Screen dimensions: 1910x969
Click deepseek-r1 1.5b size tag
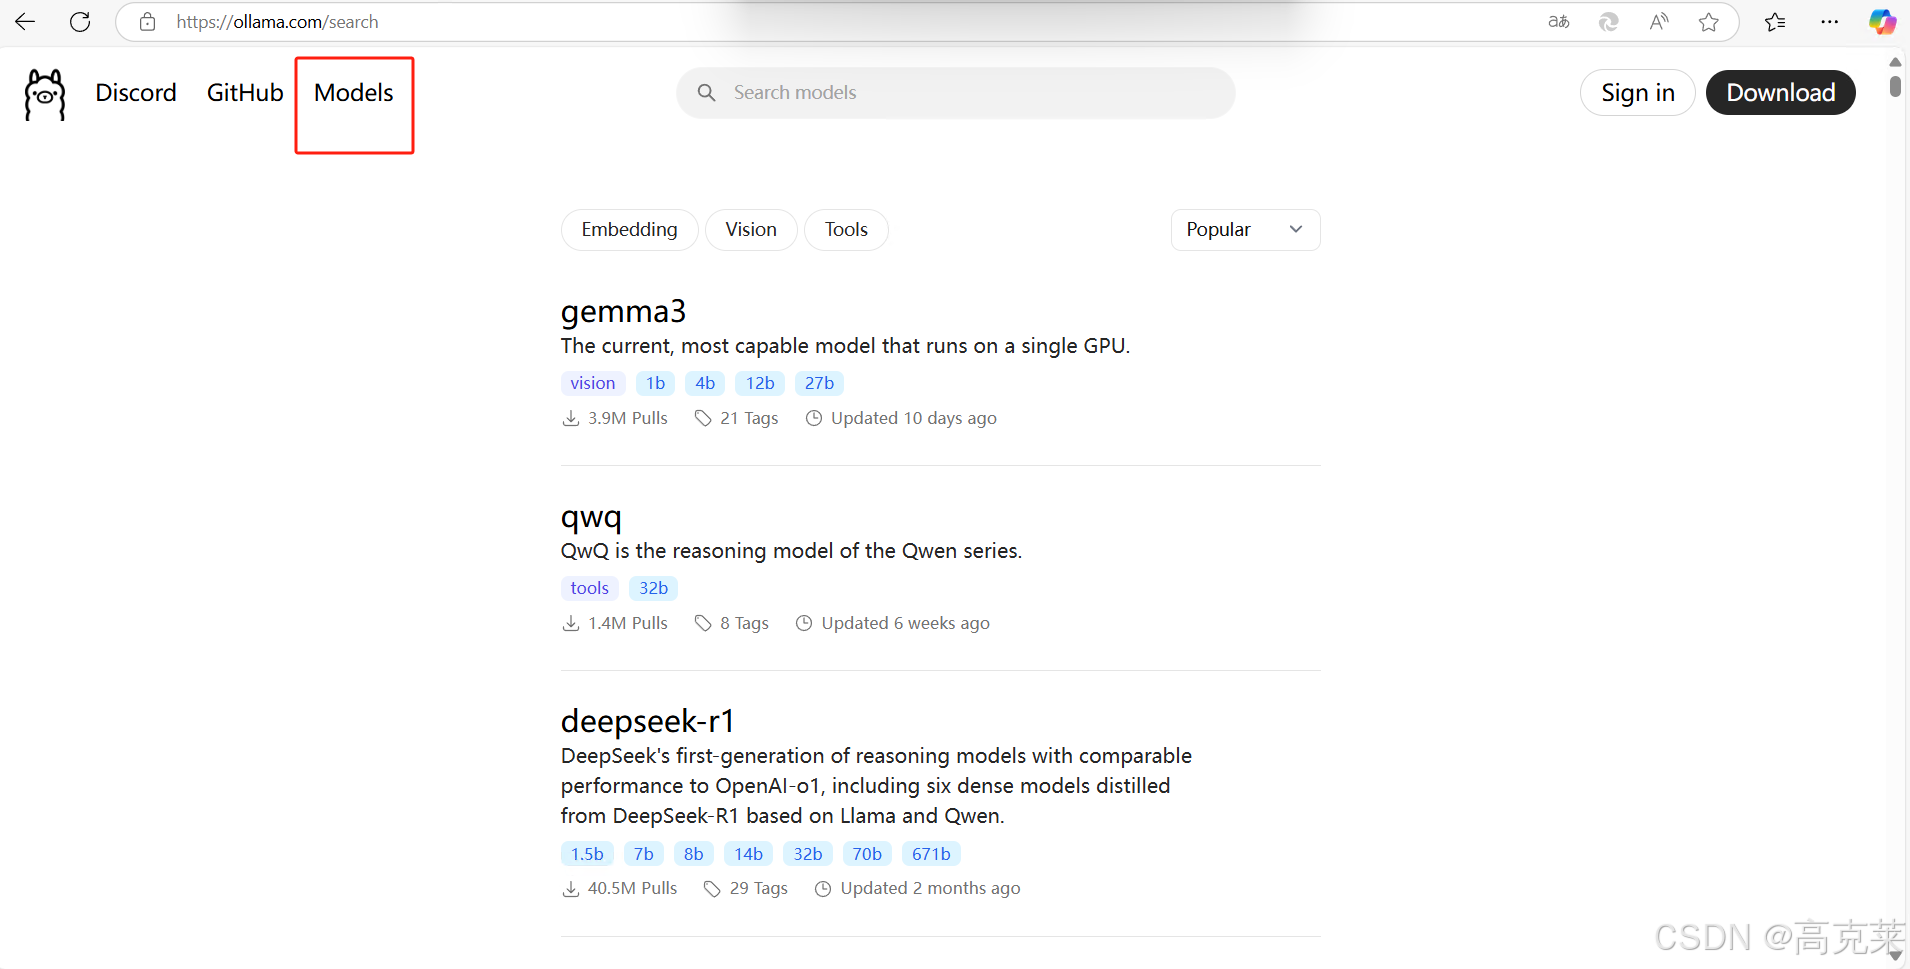[x=587, y=854]
